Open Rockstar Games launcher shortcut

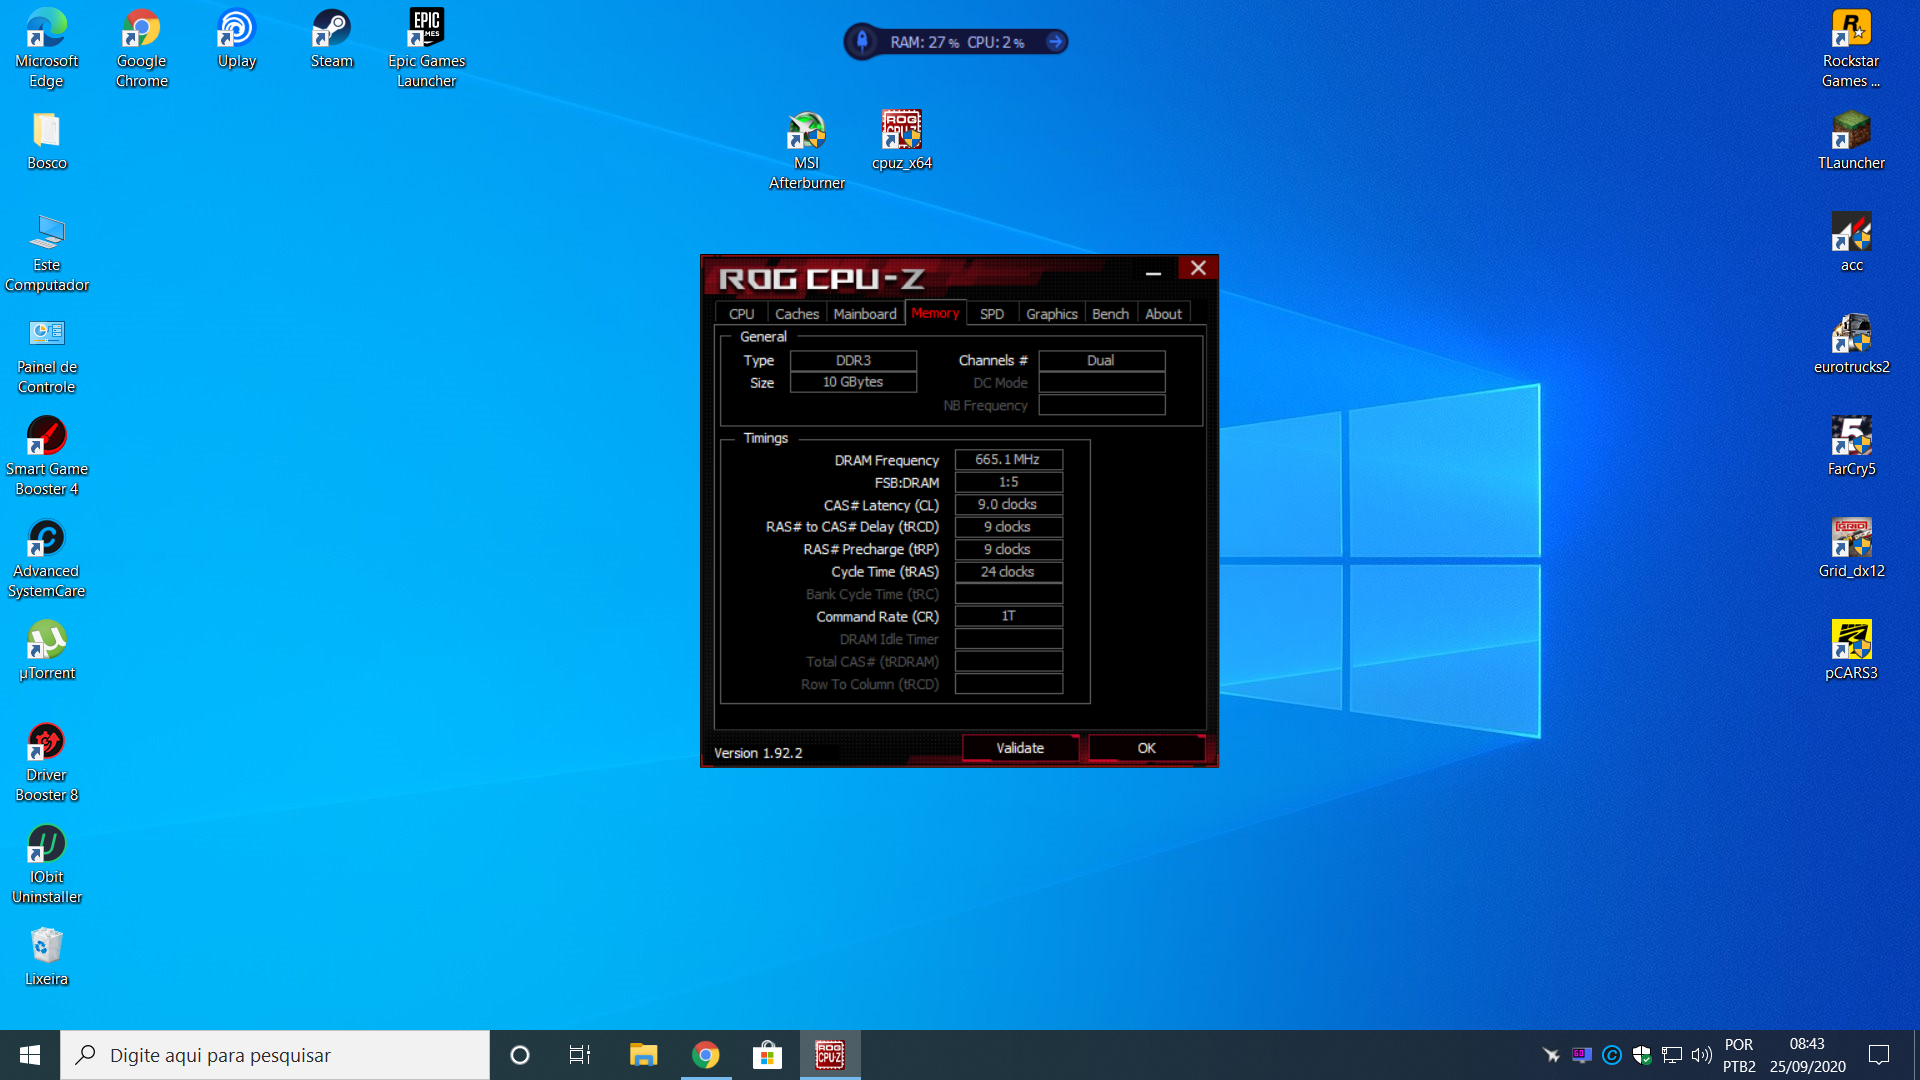[1851, 48]
